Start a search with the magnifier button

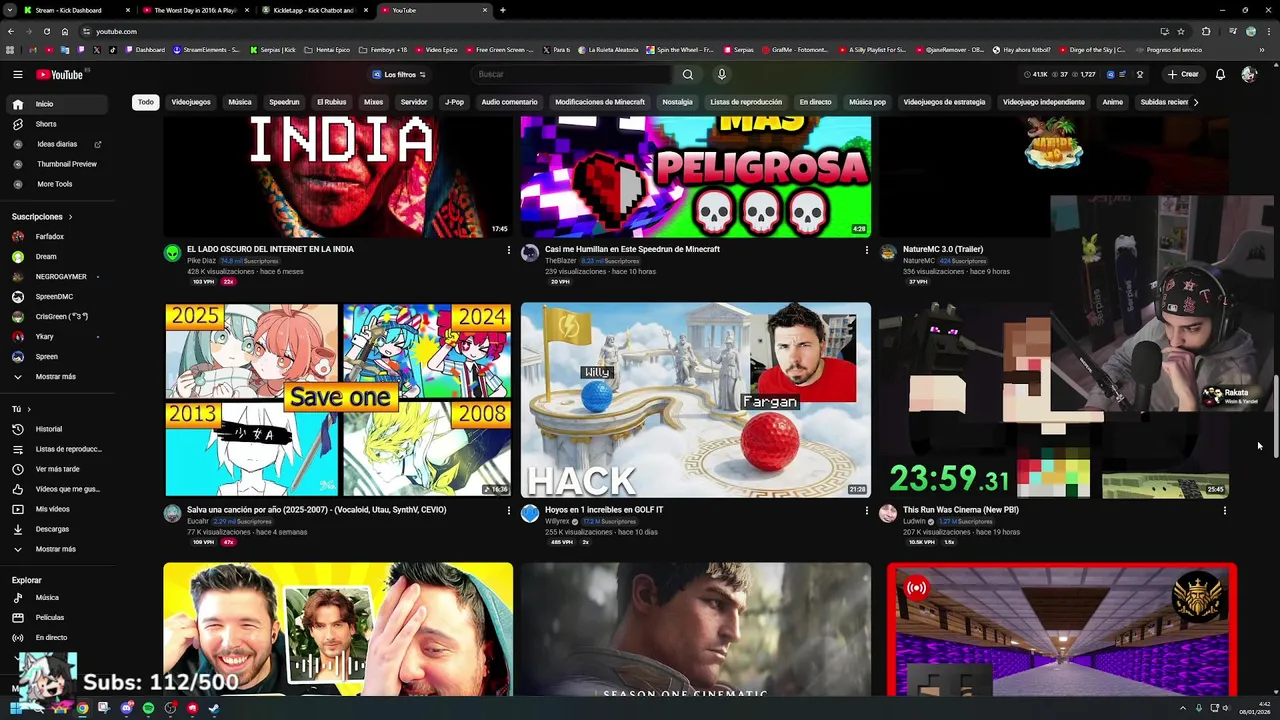click(x=687, y=74)
